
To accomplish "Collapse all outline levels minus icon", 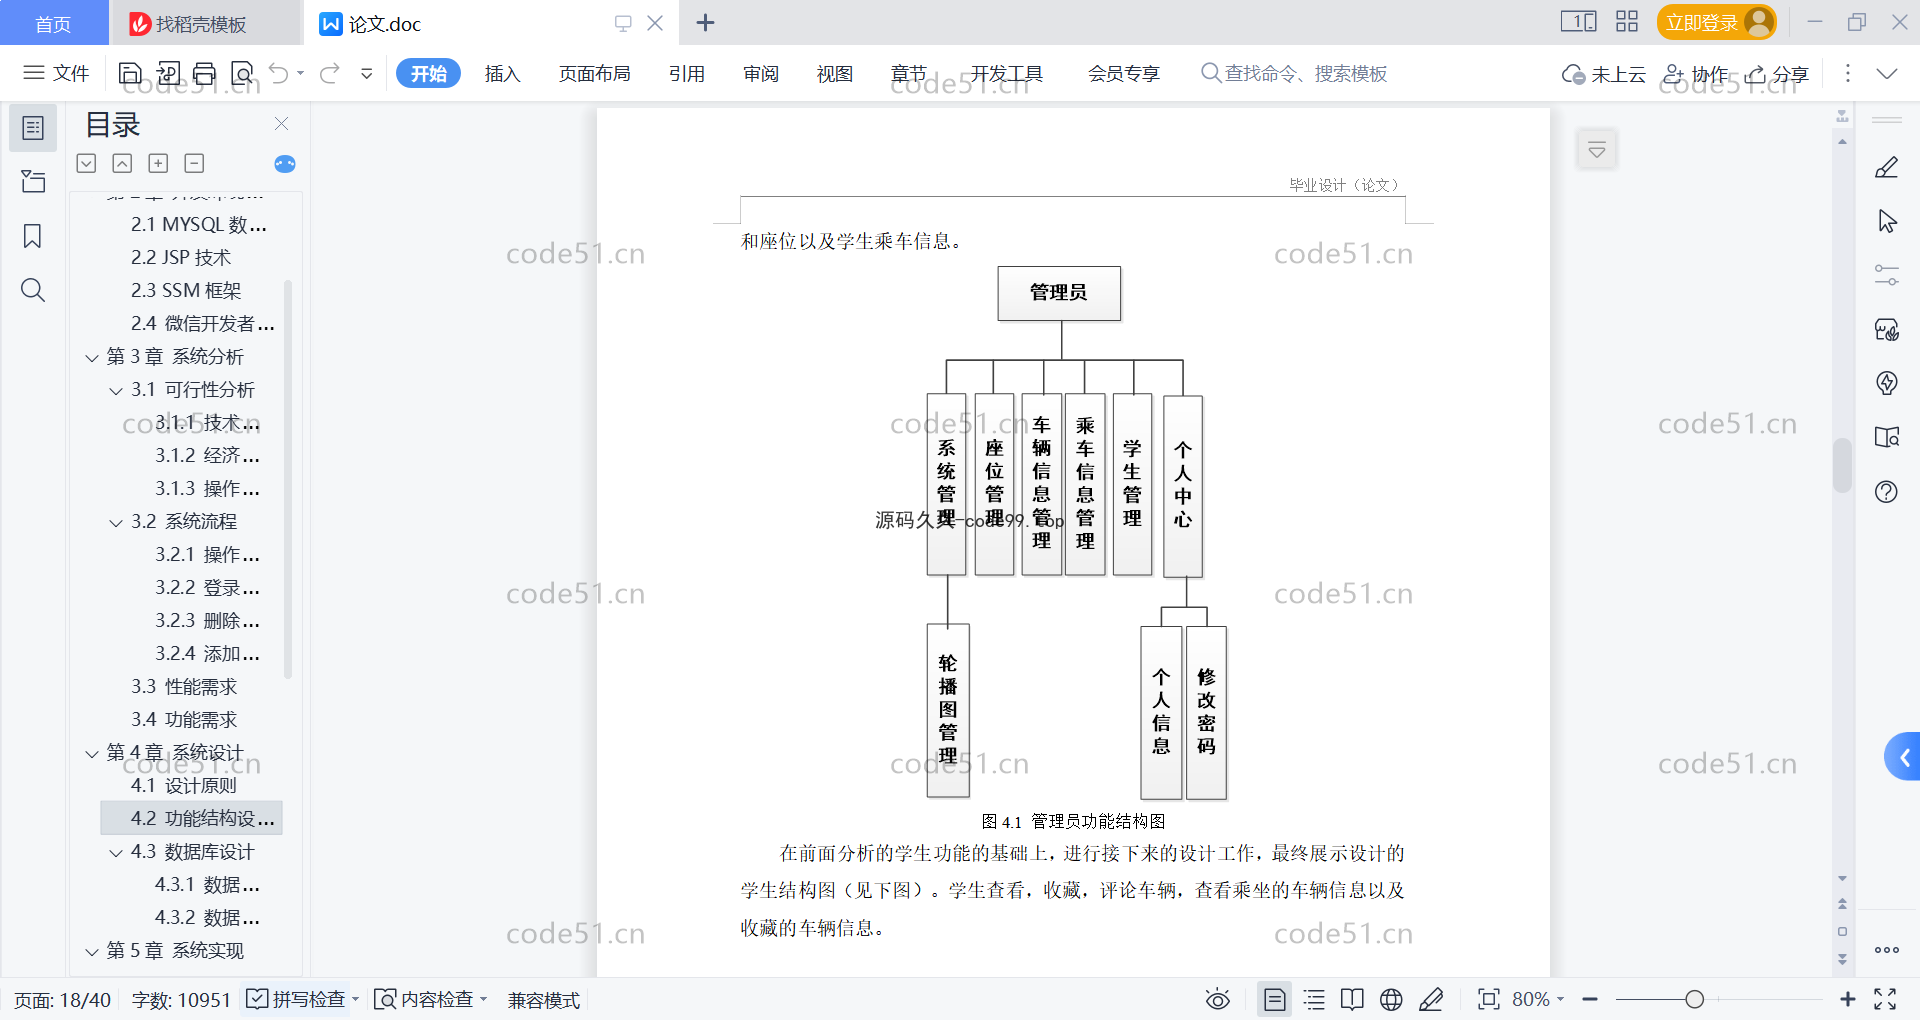I will (194, 163).
